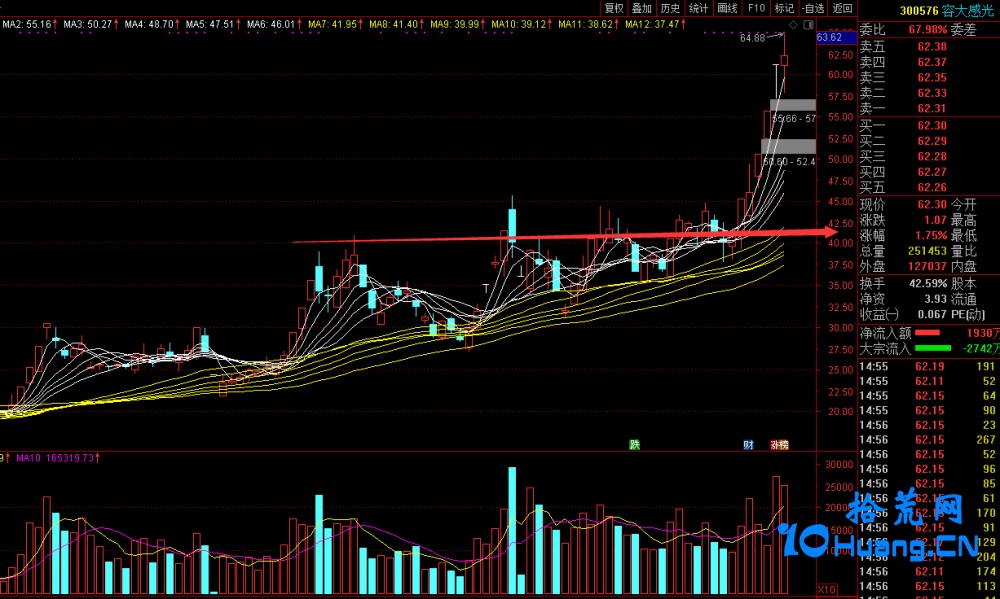Select the 叠加 overlay button

click(642, 8)
